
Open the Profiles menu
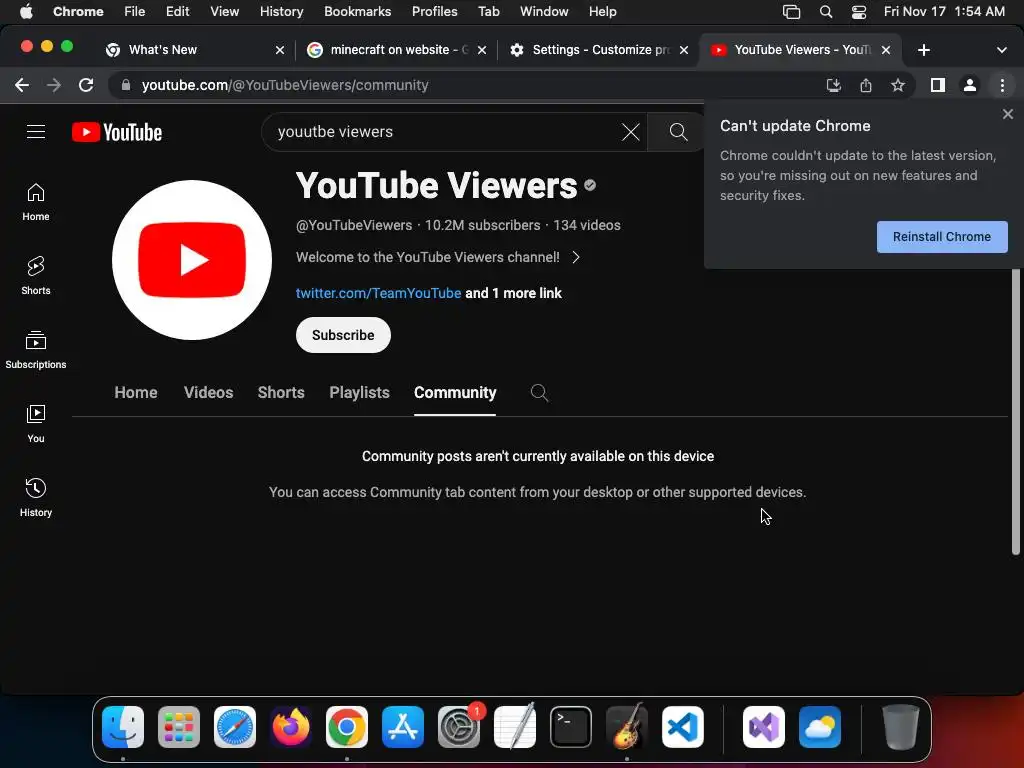[x=434, y=12]
